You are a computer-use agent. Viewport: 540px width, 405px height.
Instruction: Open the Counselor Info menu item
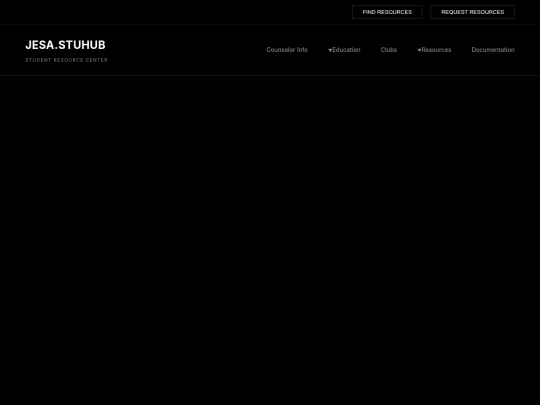point(287,50)
